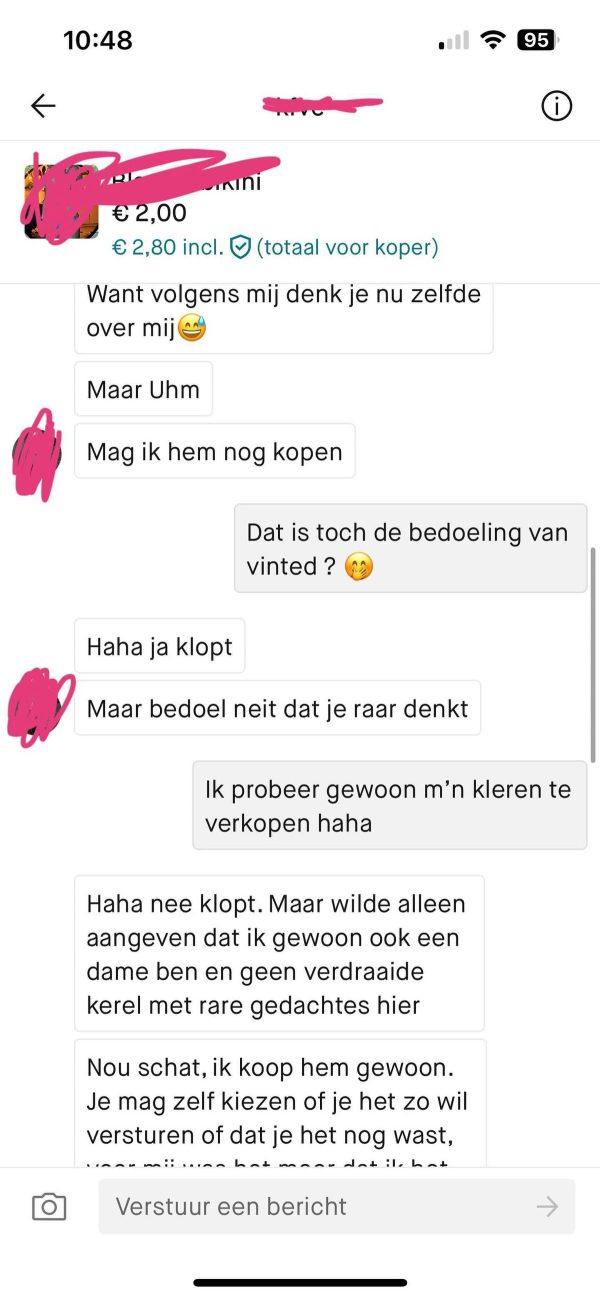Tap the camera icon to attach photo
The height and width of the screenshot is (1299, 600).
coord(49,1207)
